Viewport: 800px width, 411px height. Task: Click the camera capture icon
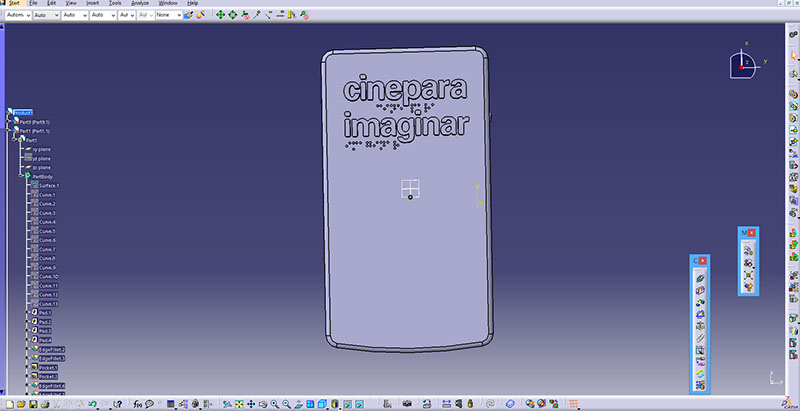coord(407,404)
